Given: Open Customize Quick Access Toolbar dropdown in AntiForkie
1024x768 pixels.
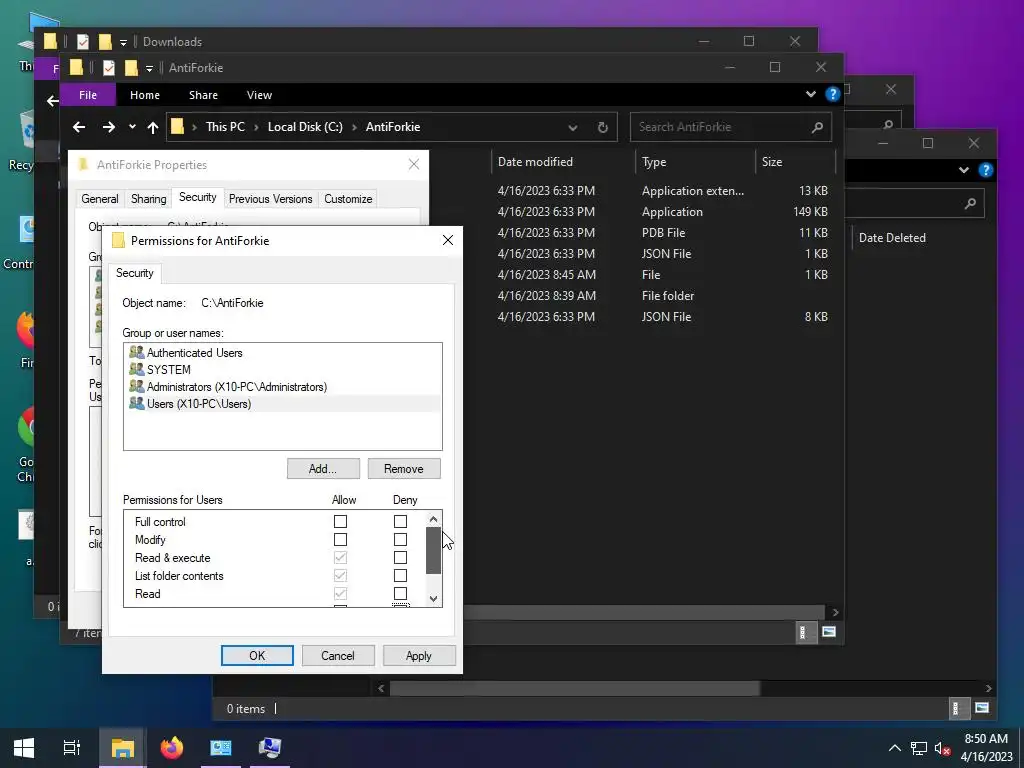Looking at the screenshot, I should (x=150, y=68).
